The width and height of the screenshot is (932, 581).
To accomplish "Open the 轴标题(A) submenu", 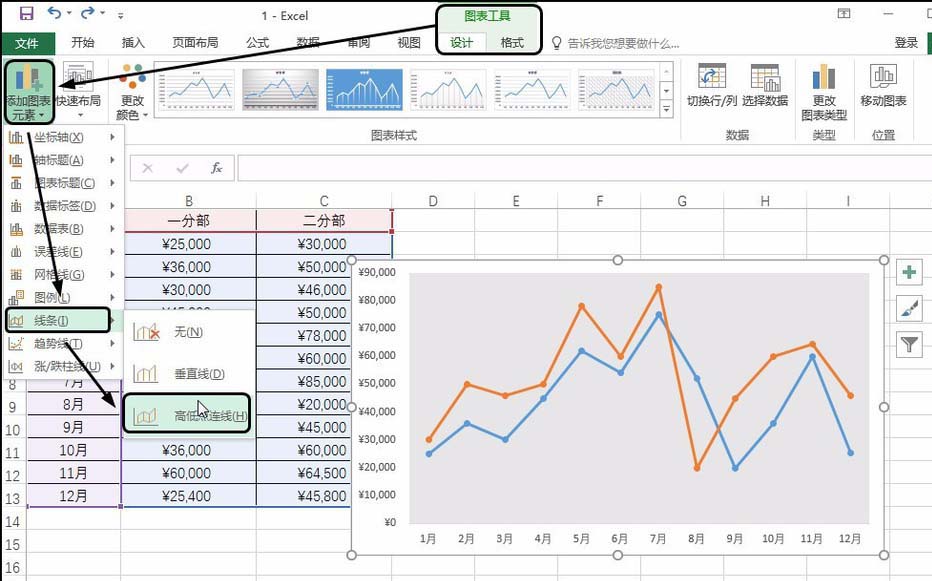I will tap(62, 160).
